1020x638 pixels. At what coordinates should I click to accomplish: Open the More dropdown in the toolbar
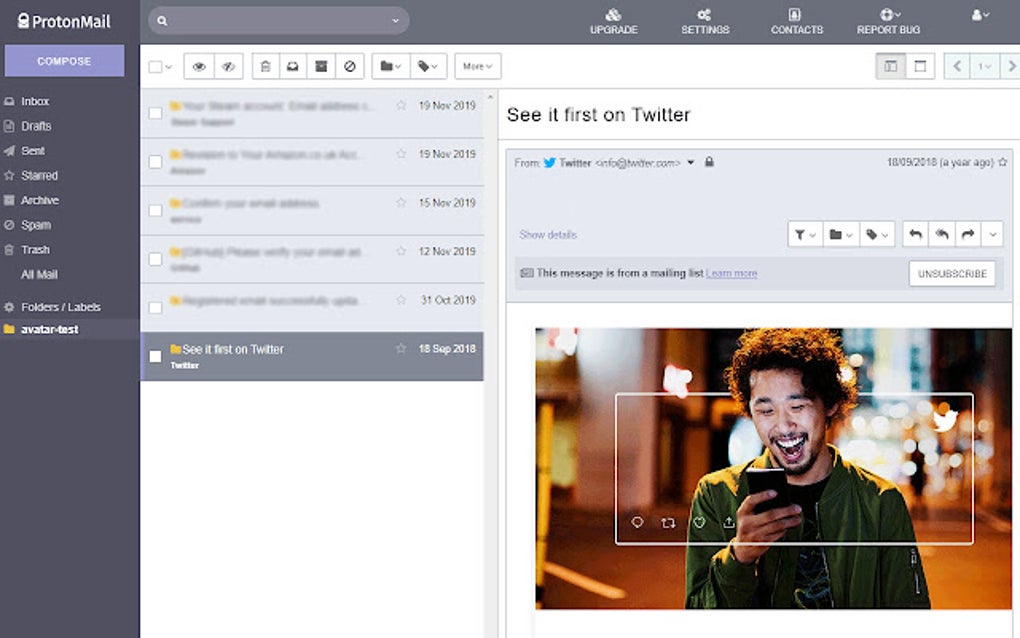coord(477,65)
